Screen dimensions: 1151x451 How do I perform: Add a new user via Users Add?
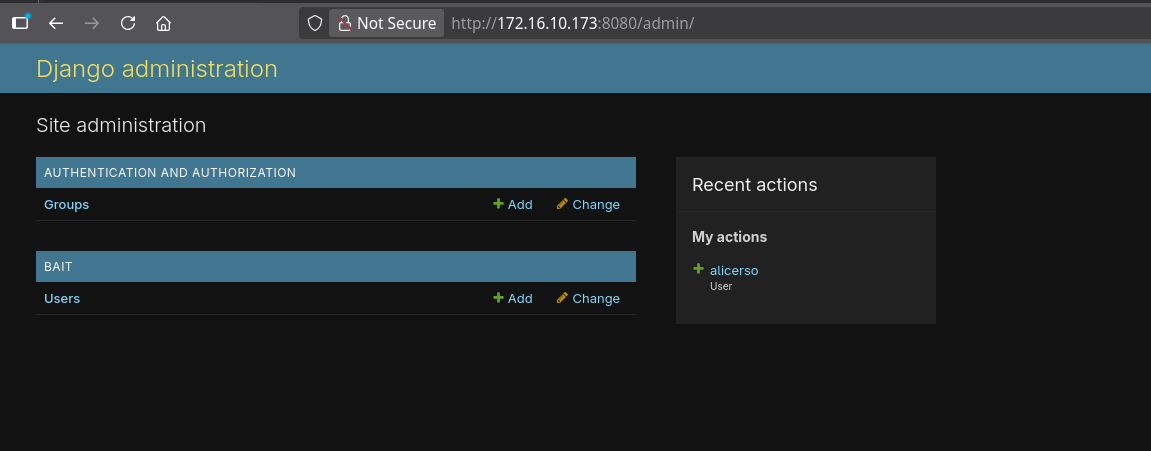513,299
